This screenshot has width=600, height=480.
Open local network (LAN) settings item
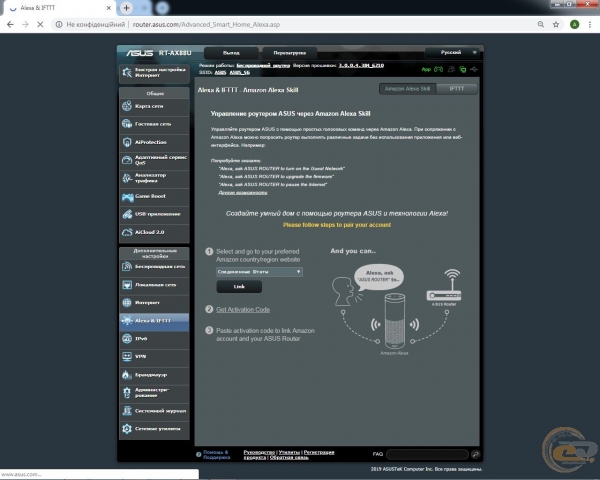click(x=154, y=285)
